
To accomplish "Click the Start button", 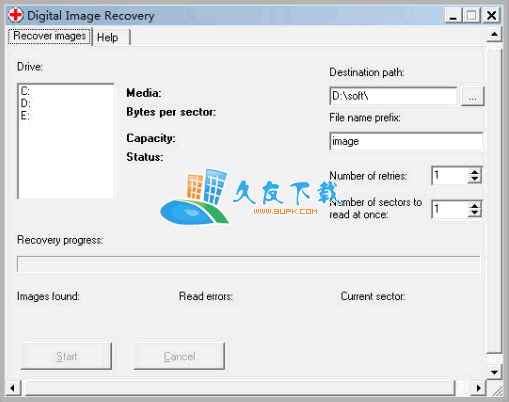I will click(66, 356).
